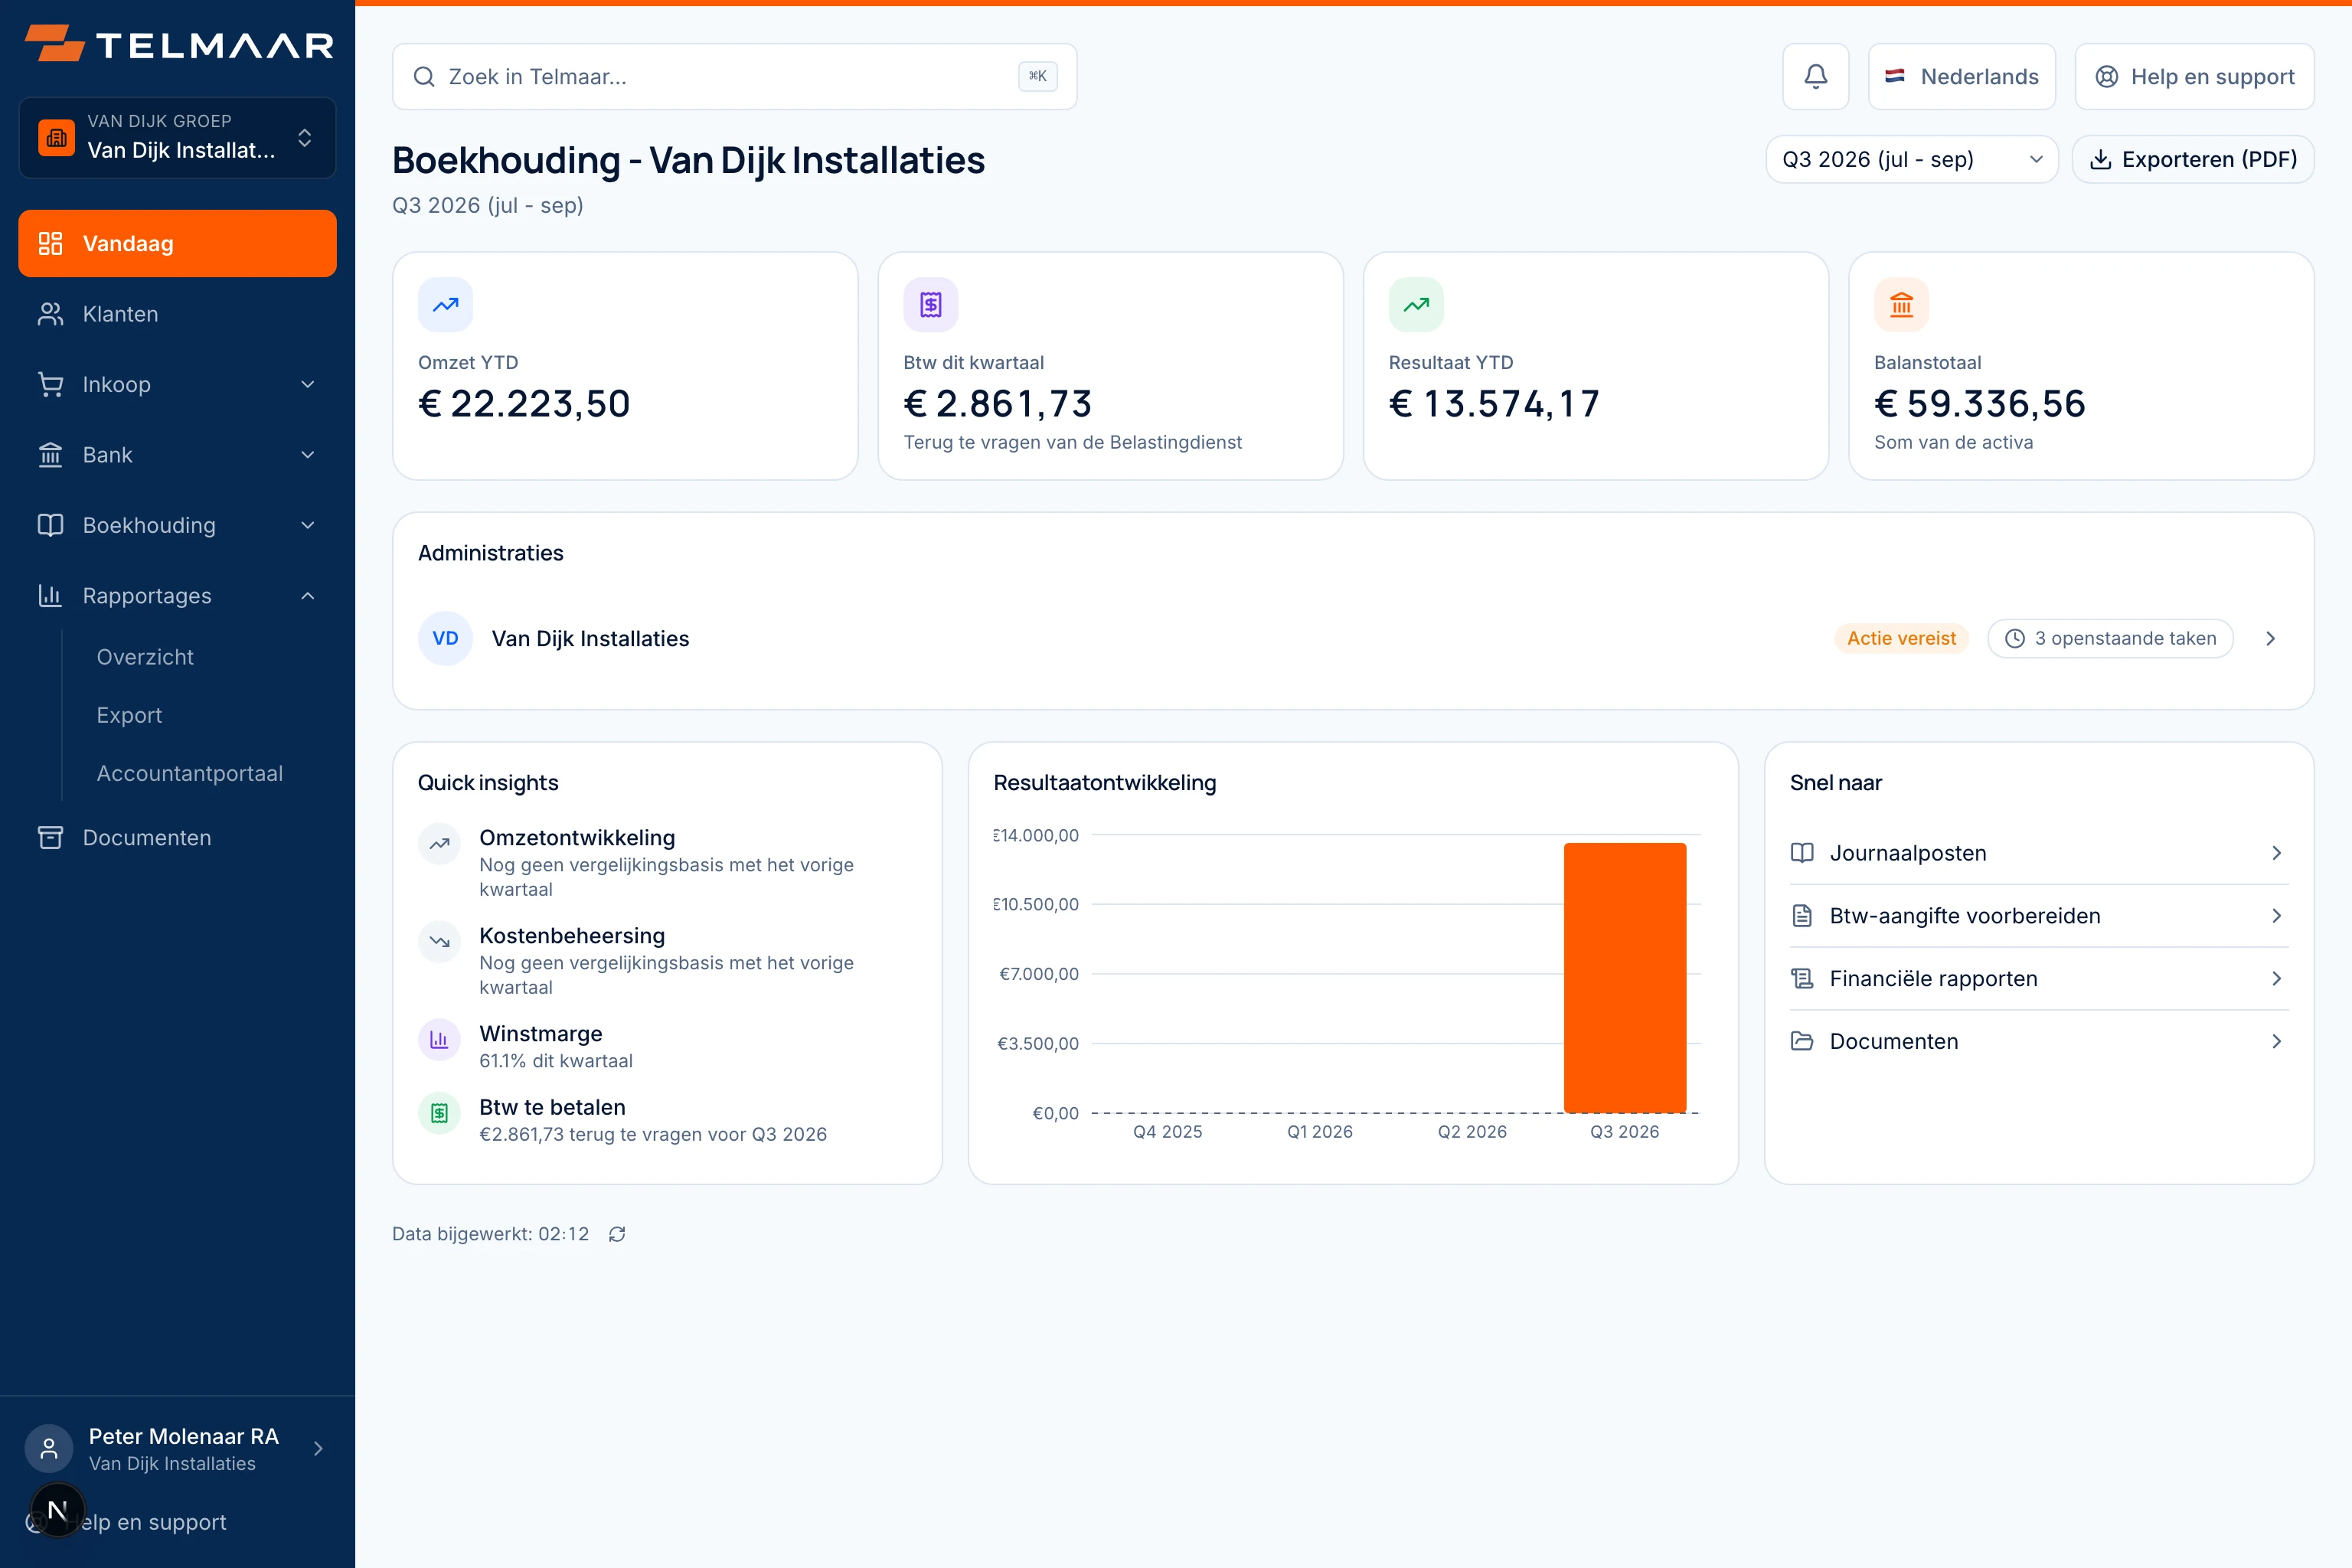
Task: Click the Omzetontwikkeling insight icon
Action: tap(439, 844)
